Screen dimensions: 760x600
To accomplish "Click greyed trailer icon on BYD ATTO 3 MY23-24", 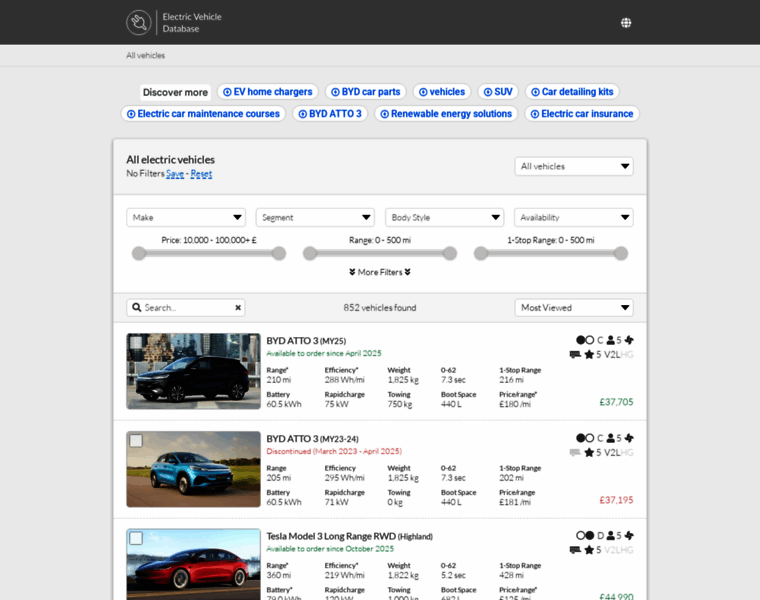I will point(575,453).
